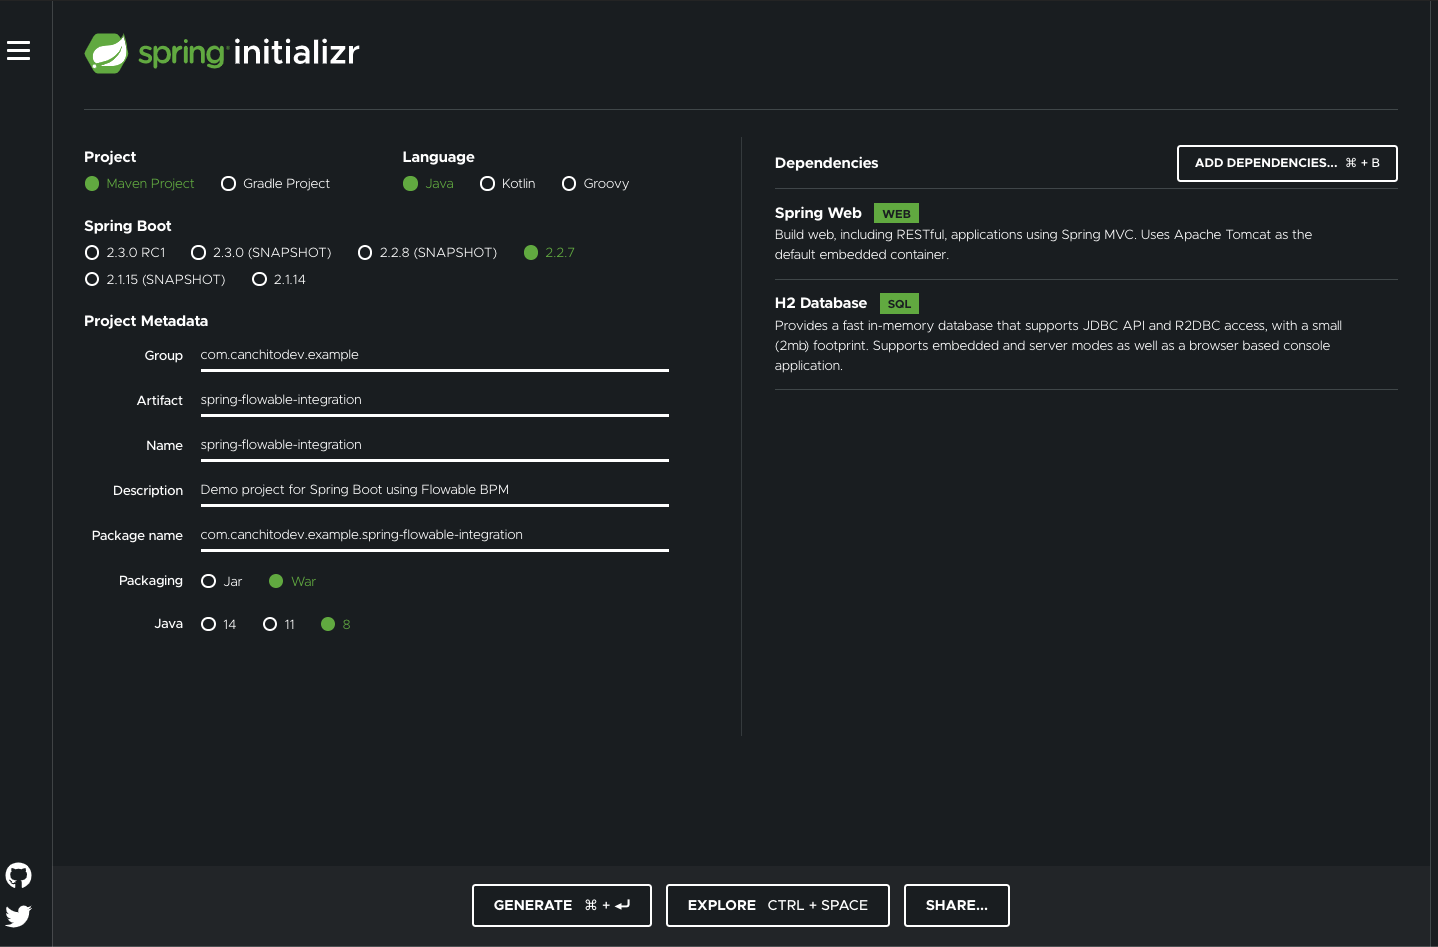Open the hamburger menu icon

(x=18, y=51)
